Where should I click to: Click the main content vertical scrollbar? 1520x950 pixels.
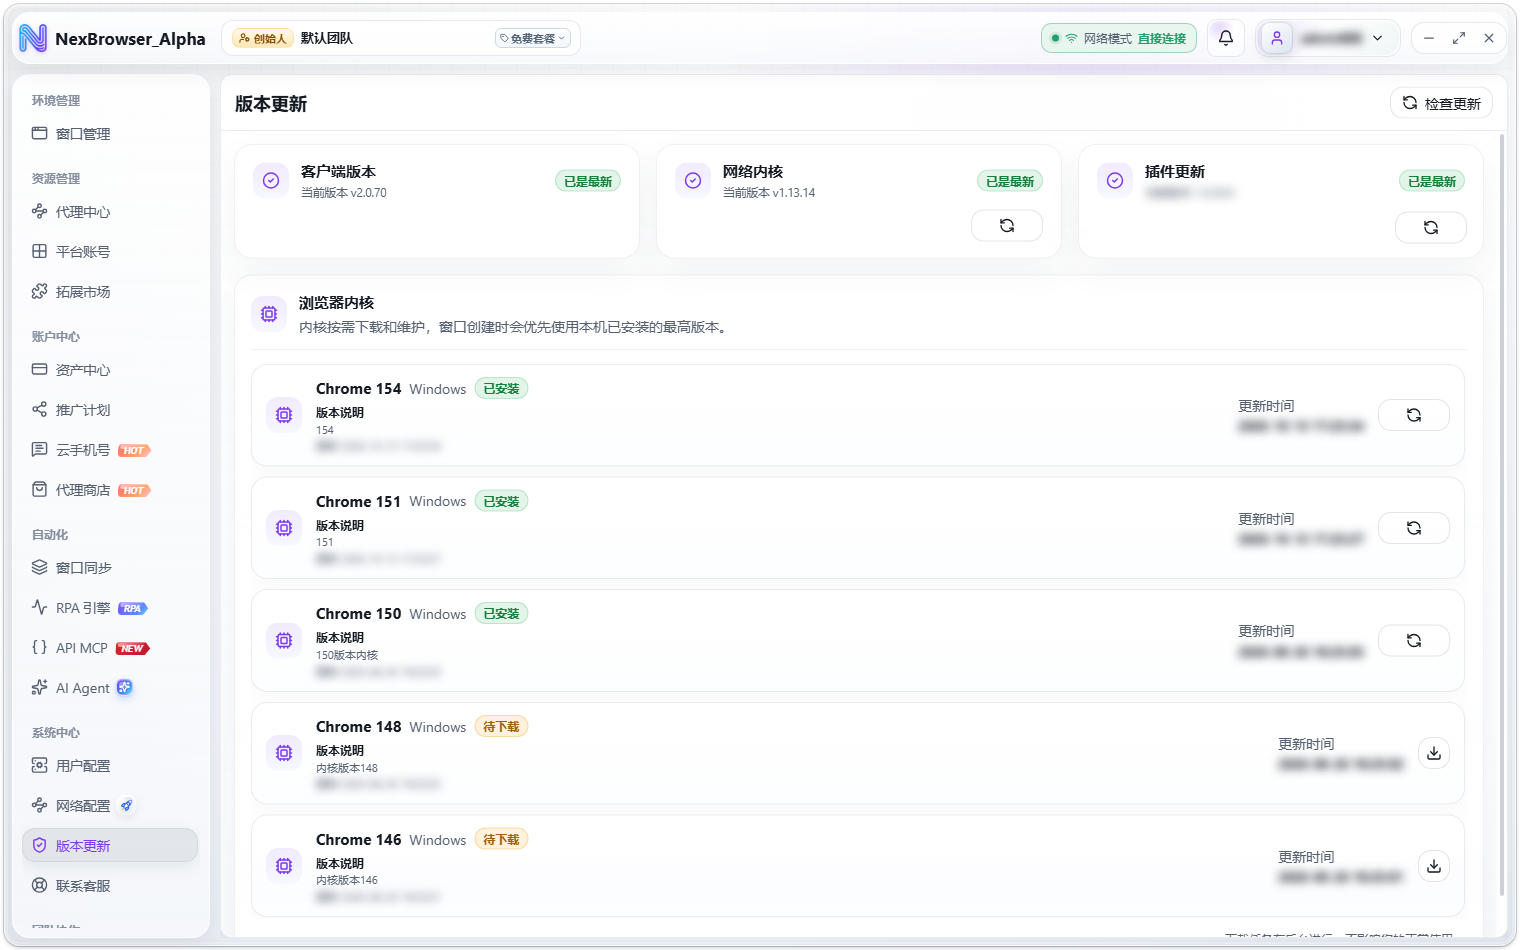coord(1501,515)
